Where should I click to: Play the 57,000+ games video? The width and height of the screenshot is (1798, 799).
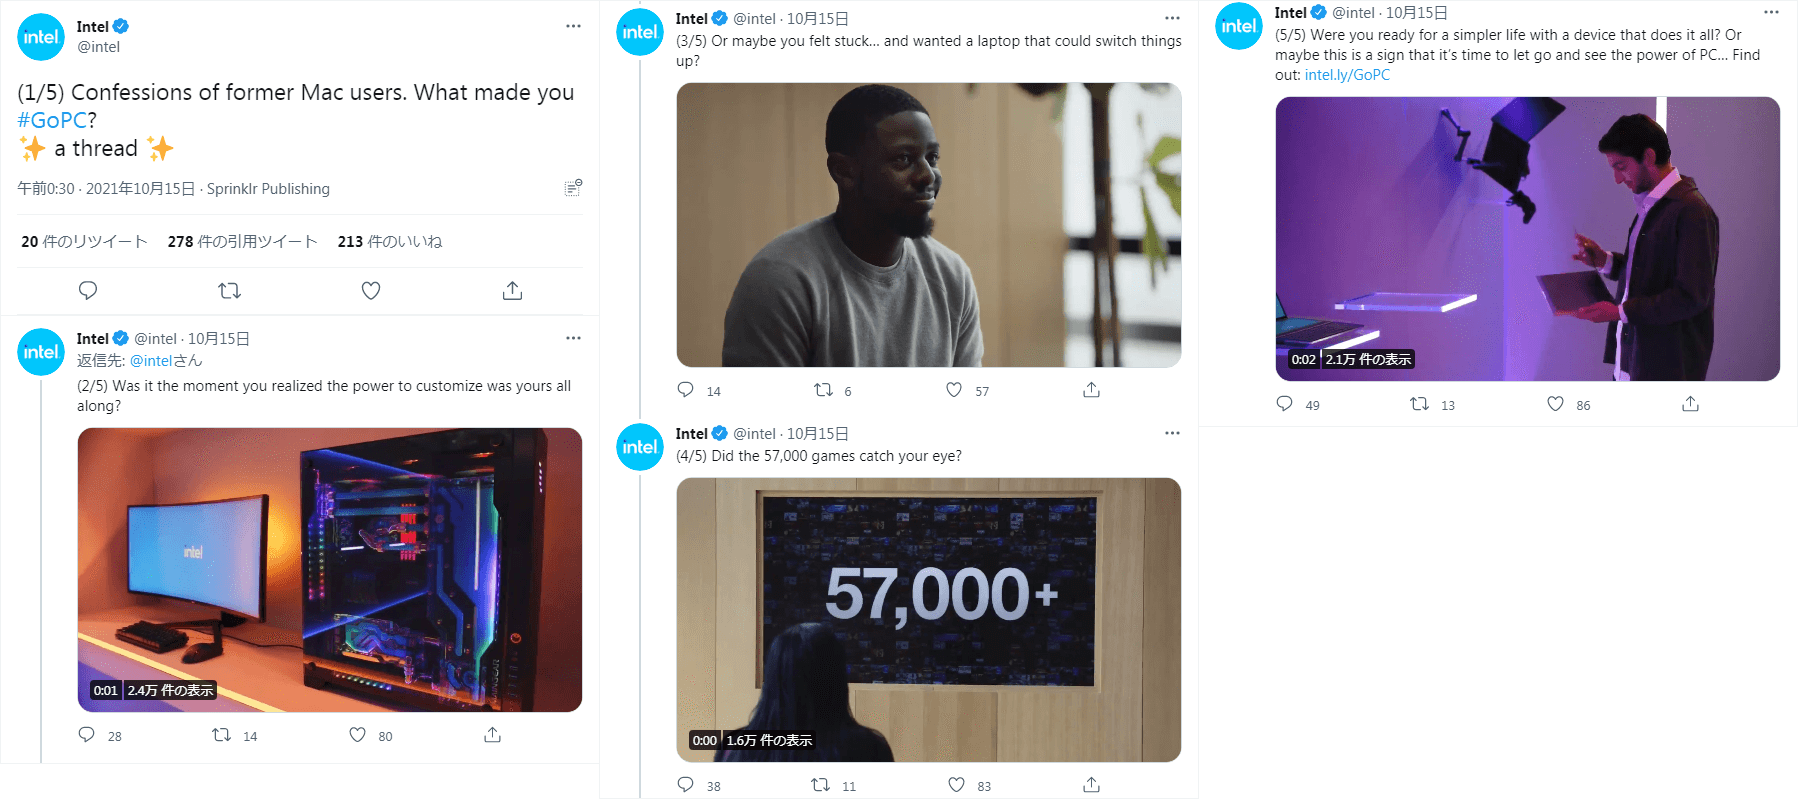[x=928, y=620]
